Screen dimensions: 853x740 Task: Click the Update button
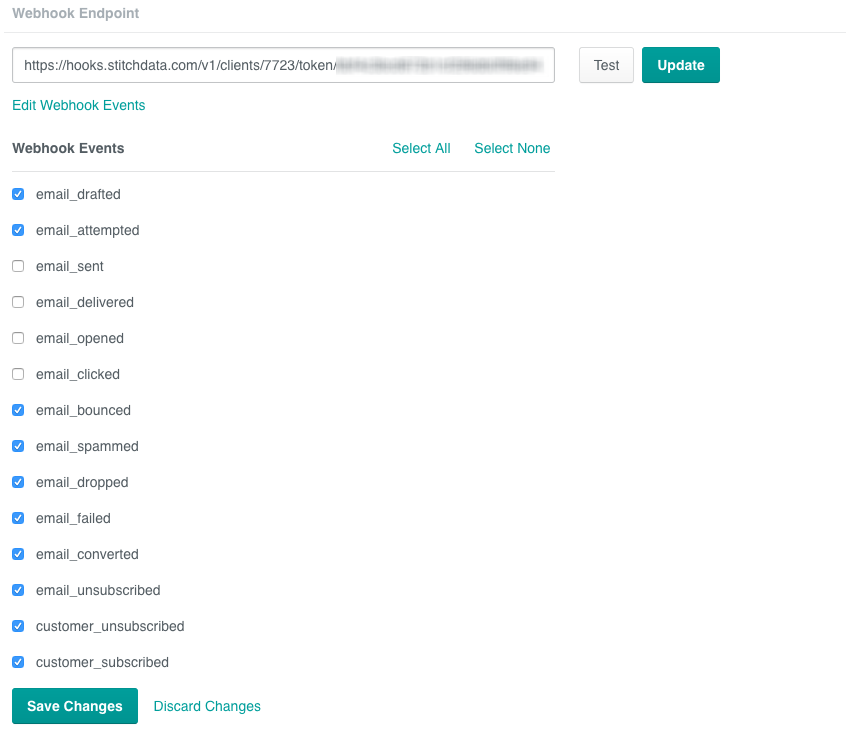click(x=680, y=65)
